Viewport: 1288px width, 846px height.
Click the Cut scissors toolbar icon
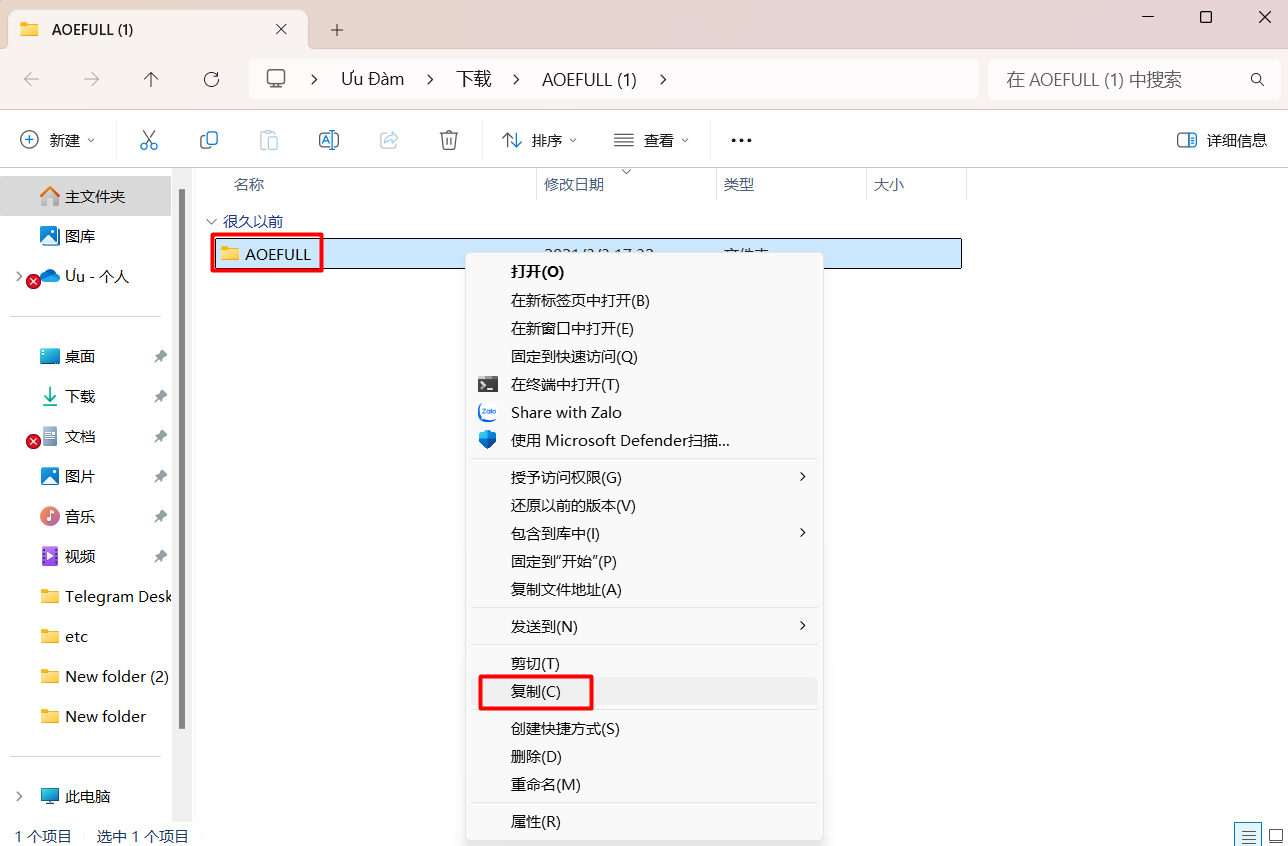coord(149,140)
